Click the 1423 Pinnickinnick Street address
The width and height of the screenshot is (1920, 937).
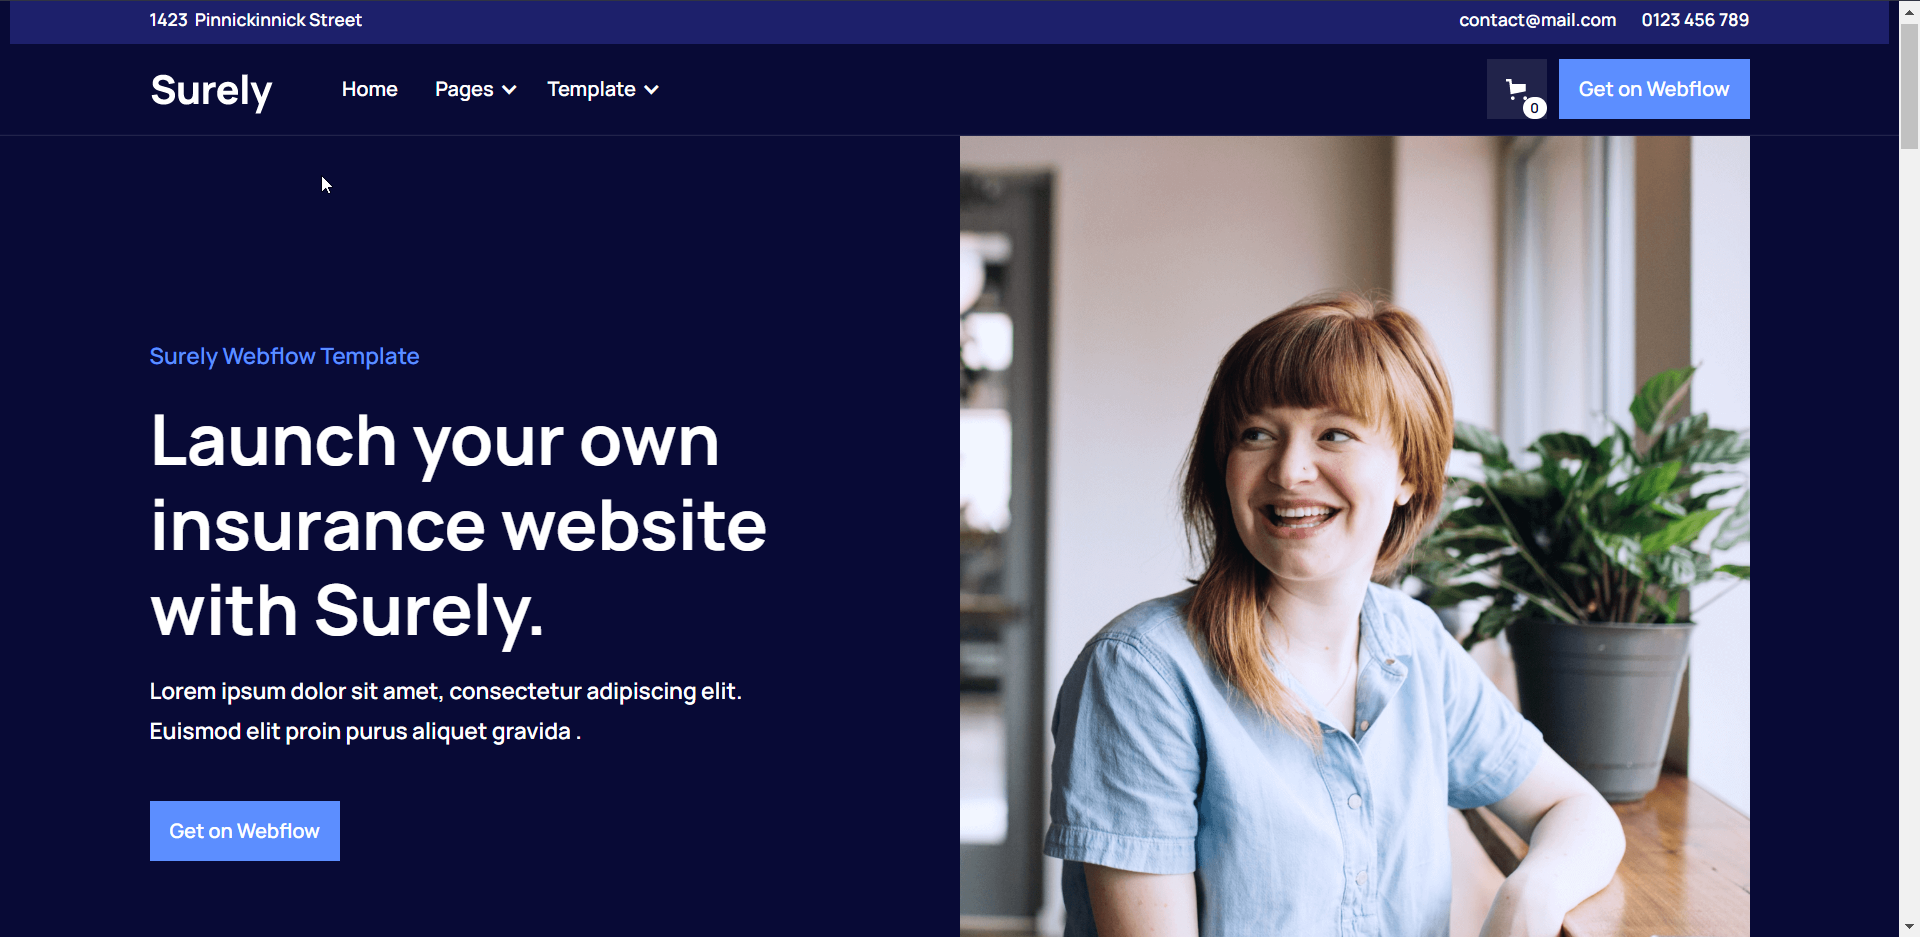[x=256, y=20]
